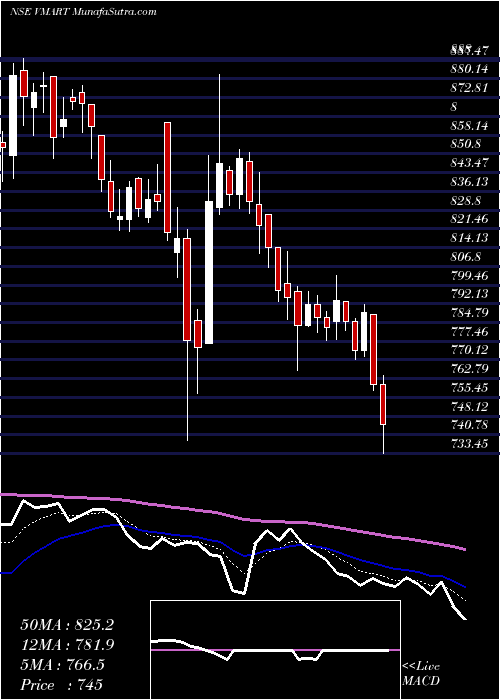This screenshot has height=700, width=500.
Task: Click the tall white candle rising to 828
Action: click(209, 272)
